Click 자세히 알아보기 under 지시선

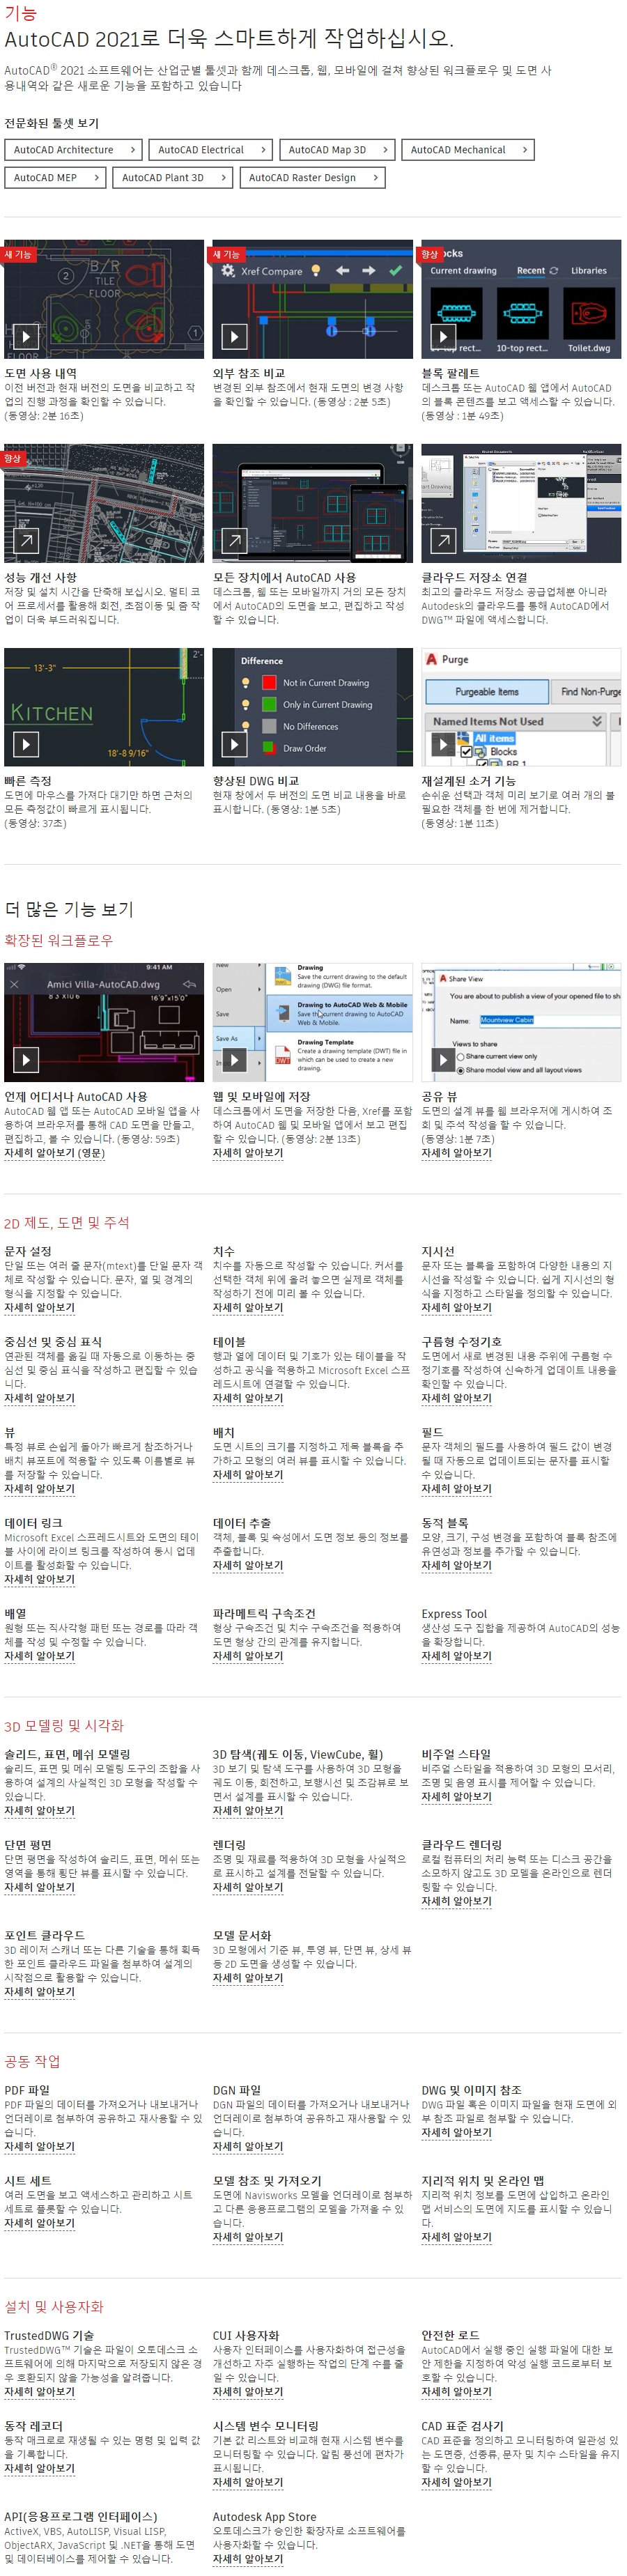pos(457,1308)
